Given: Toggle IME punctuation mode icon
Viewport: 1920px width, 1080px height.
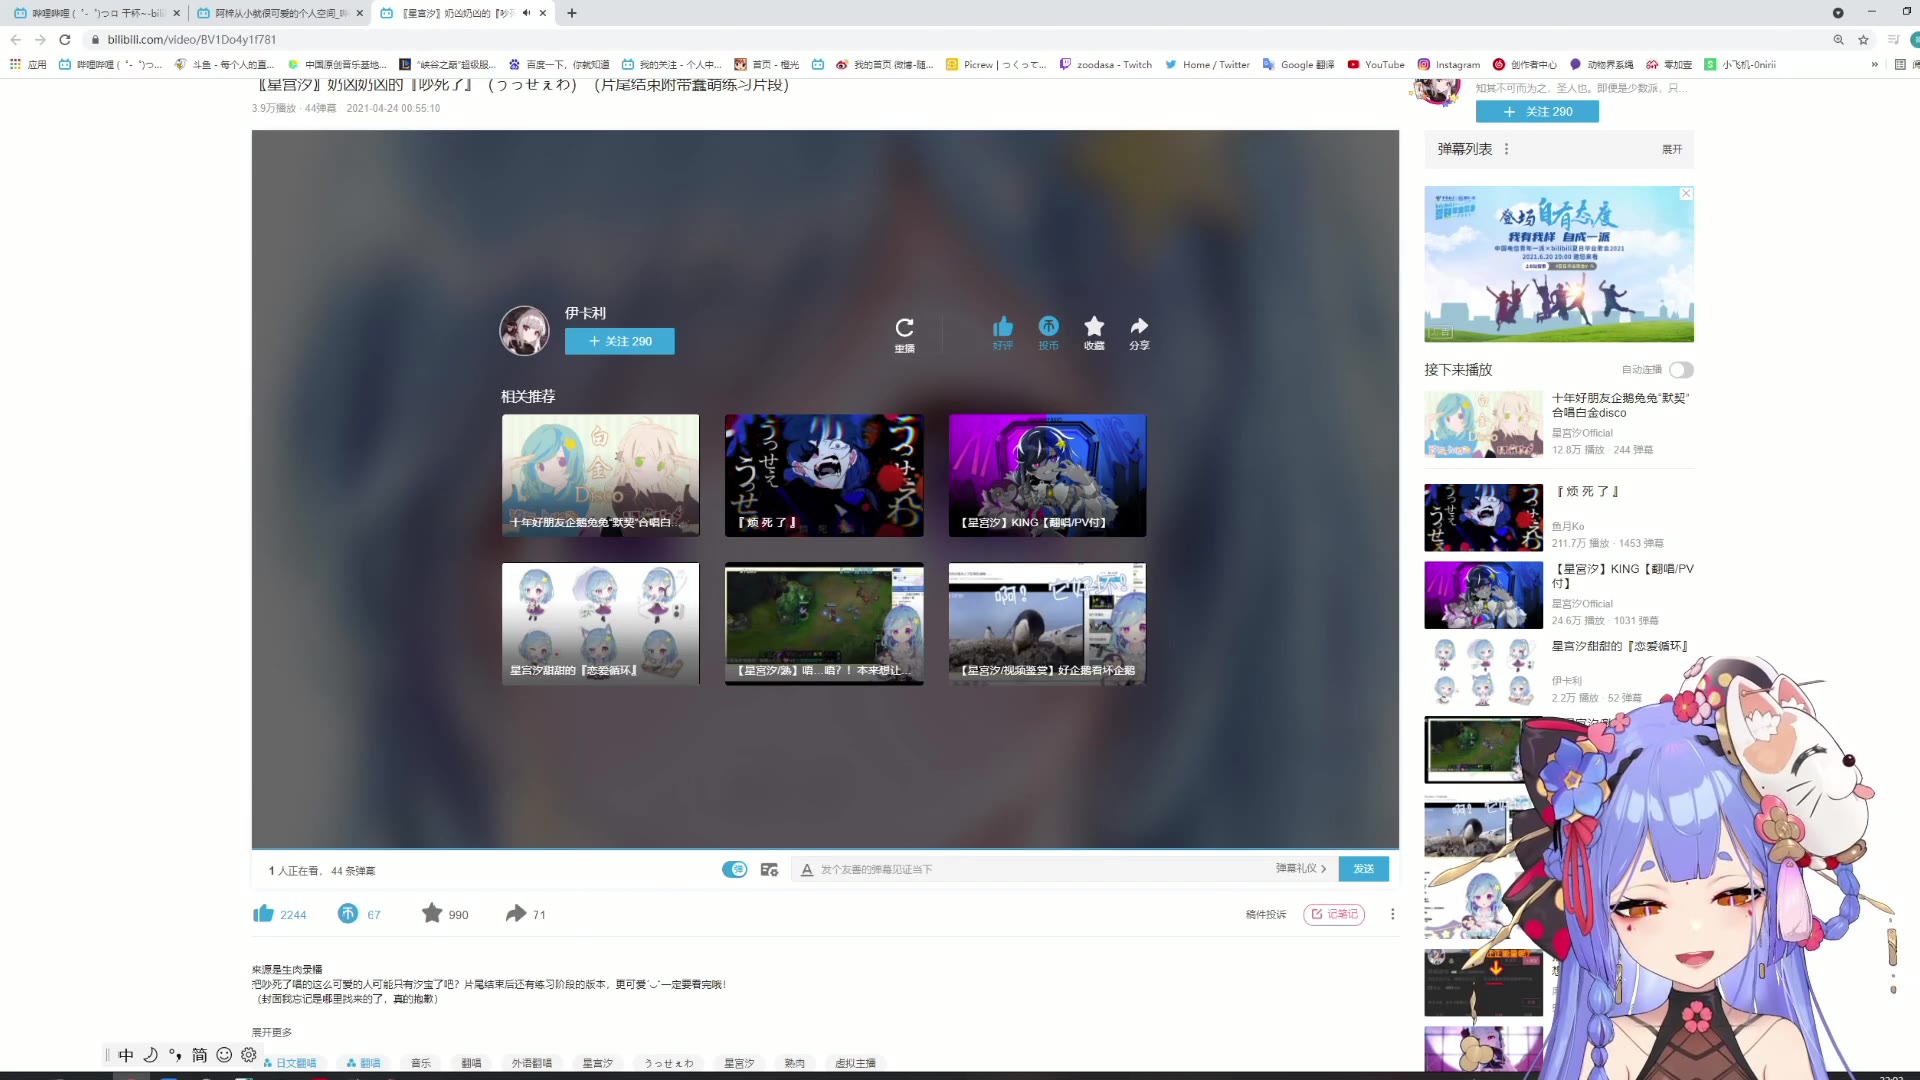Looking at the screenshot, I should click(175, 1055).
